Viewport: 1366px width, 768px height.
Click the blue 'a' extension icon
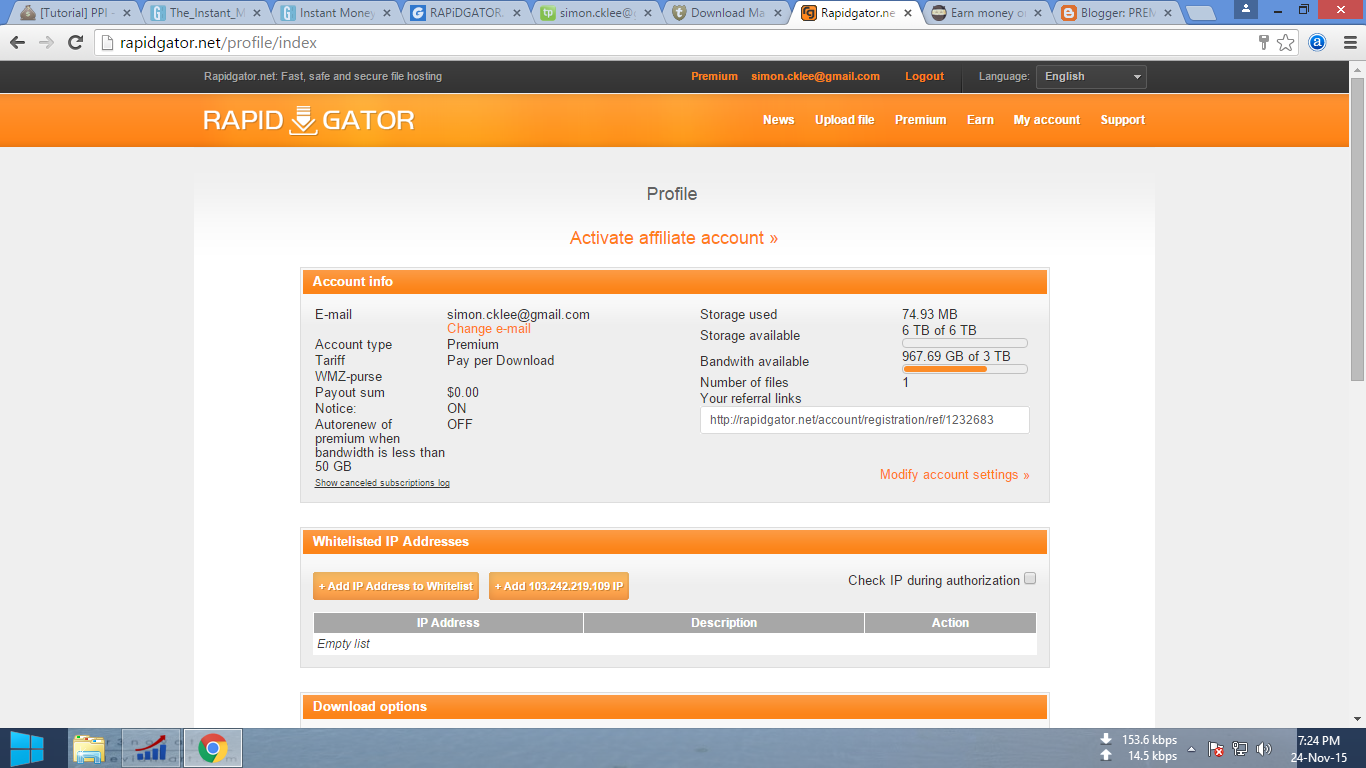[1317, 43]
